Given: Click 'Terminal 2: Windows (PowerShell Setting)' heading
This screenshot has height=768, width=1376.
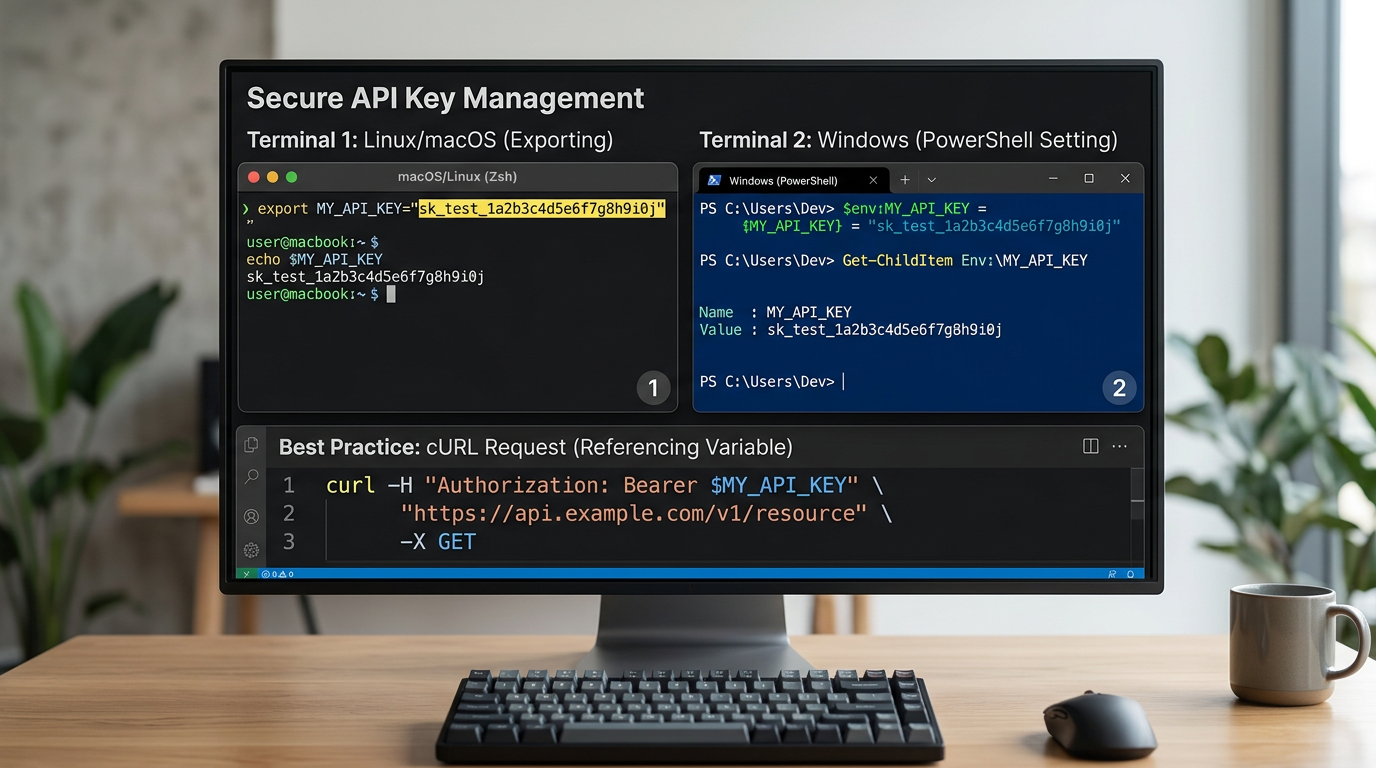Looking at the screenshot, I should click(x=908, y=140).
